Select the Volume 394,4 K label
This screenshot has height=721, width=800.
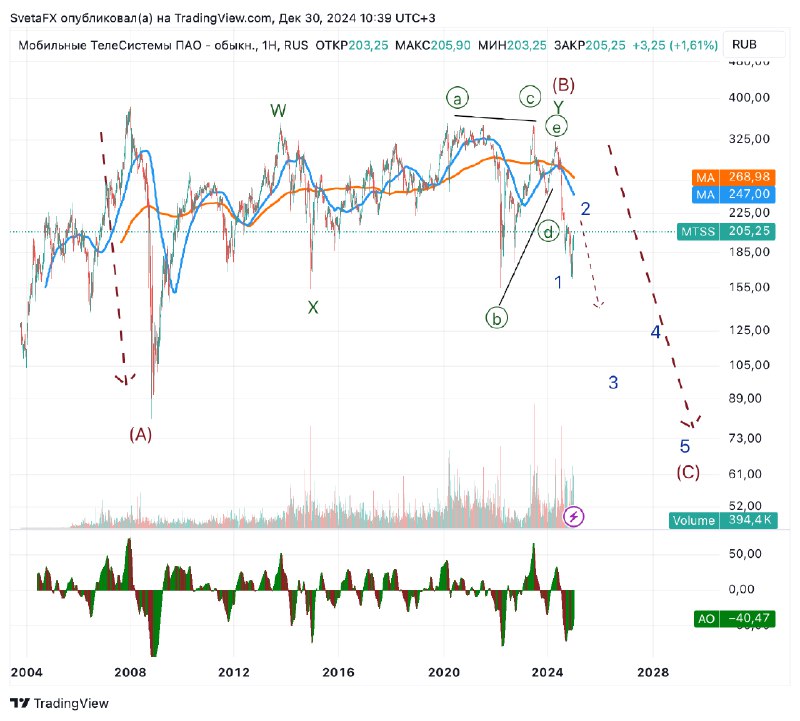pyautogui.click(x=723, y=520)
